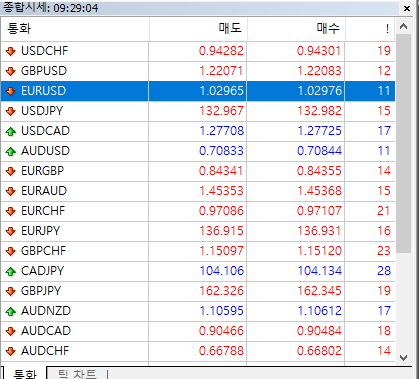419x379 pixels.
Task: Click the down arrow icon beside EURJPY
Action: click(11, 231)
